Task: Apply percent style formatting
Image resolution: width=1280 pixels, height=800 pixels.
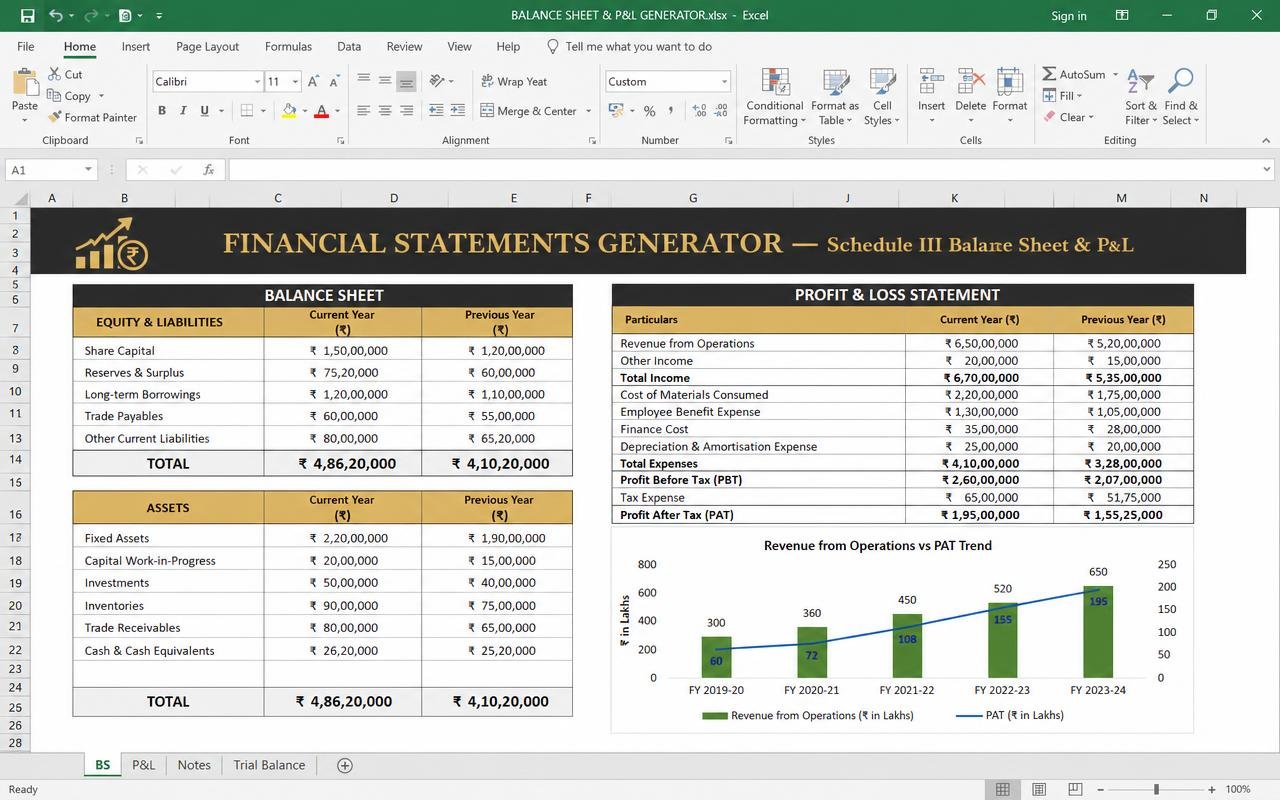Action: (x=649, y=111)
